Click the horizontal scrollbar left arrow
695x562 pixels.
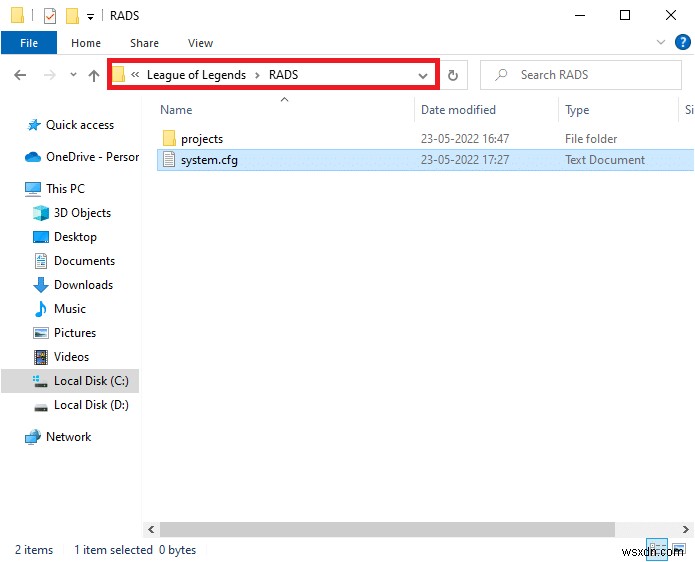coord(151,530)
